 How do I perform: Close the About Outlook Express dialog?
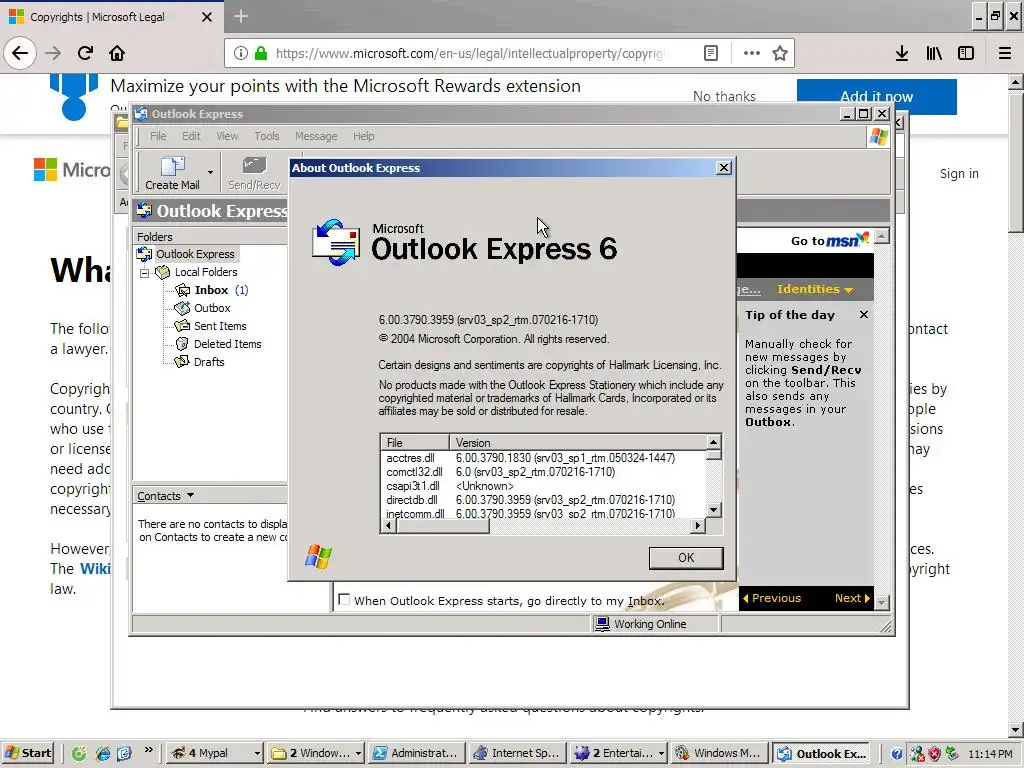724,168
